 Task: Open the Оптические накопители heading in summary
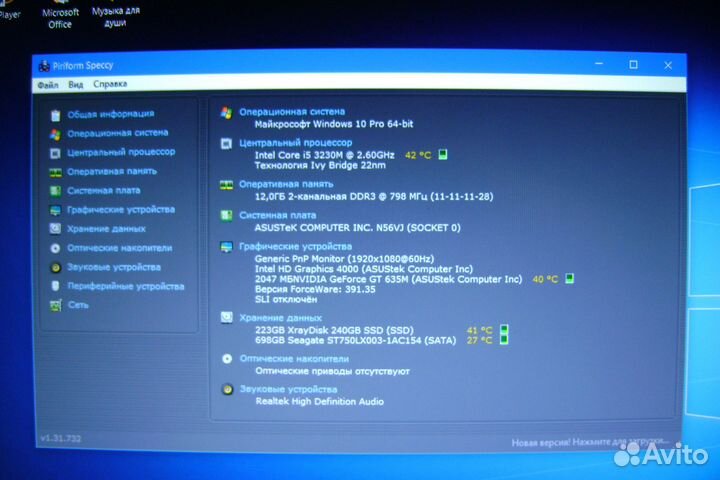click(x=294, y=359)
